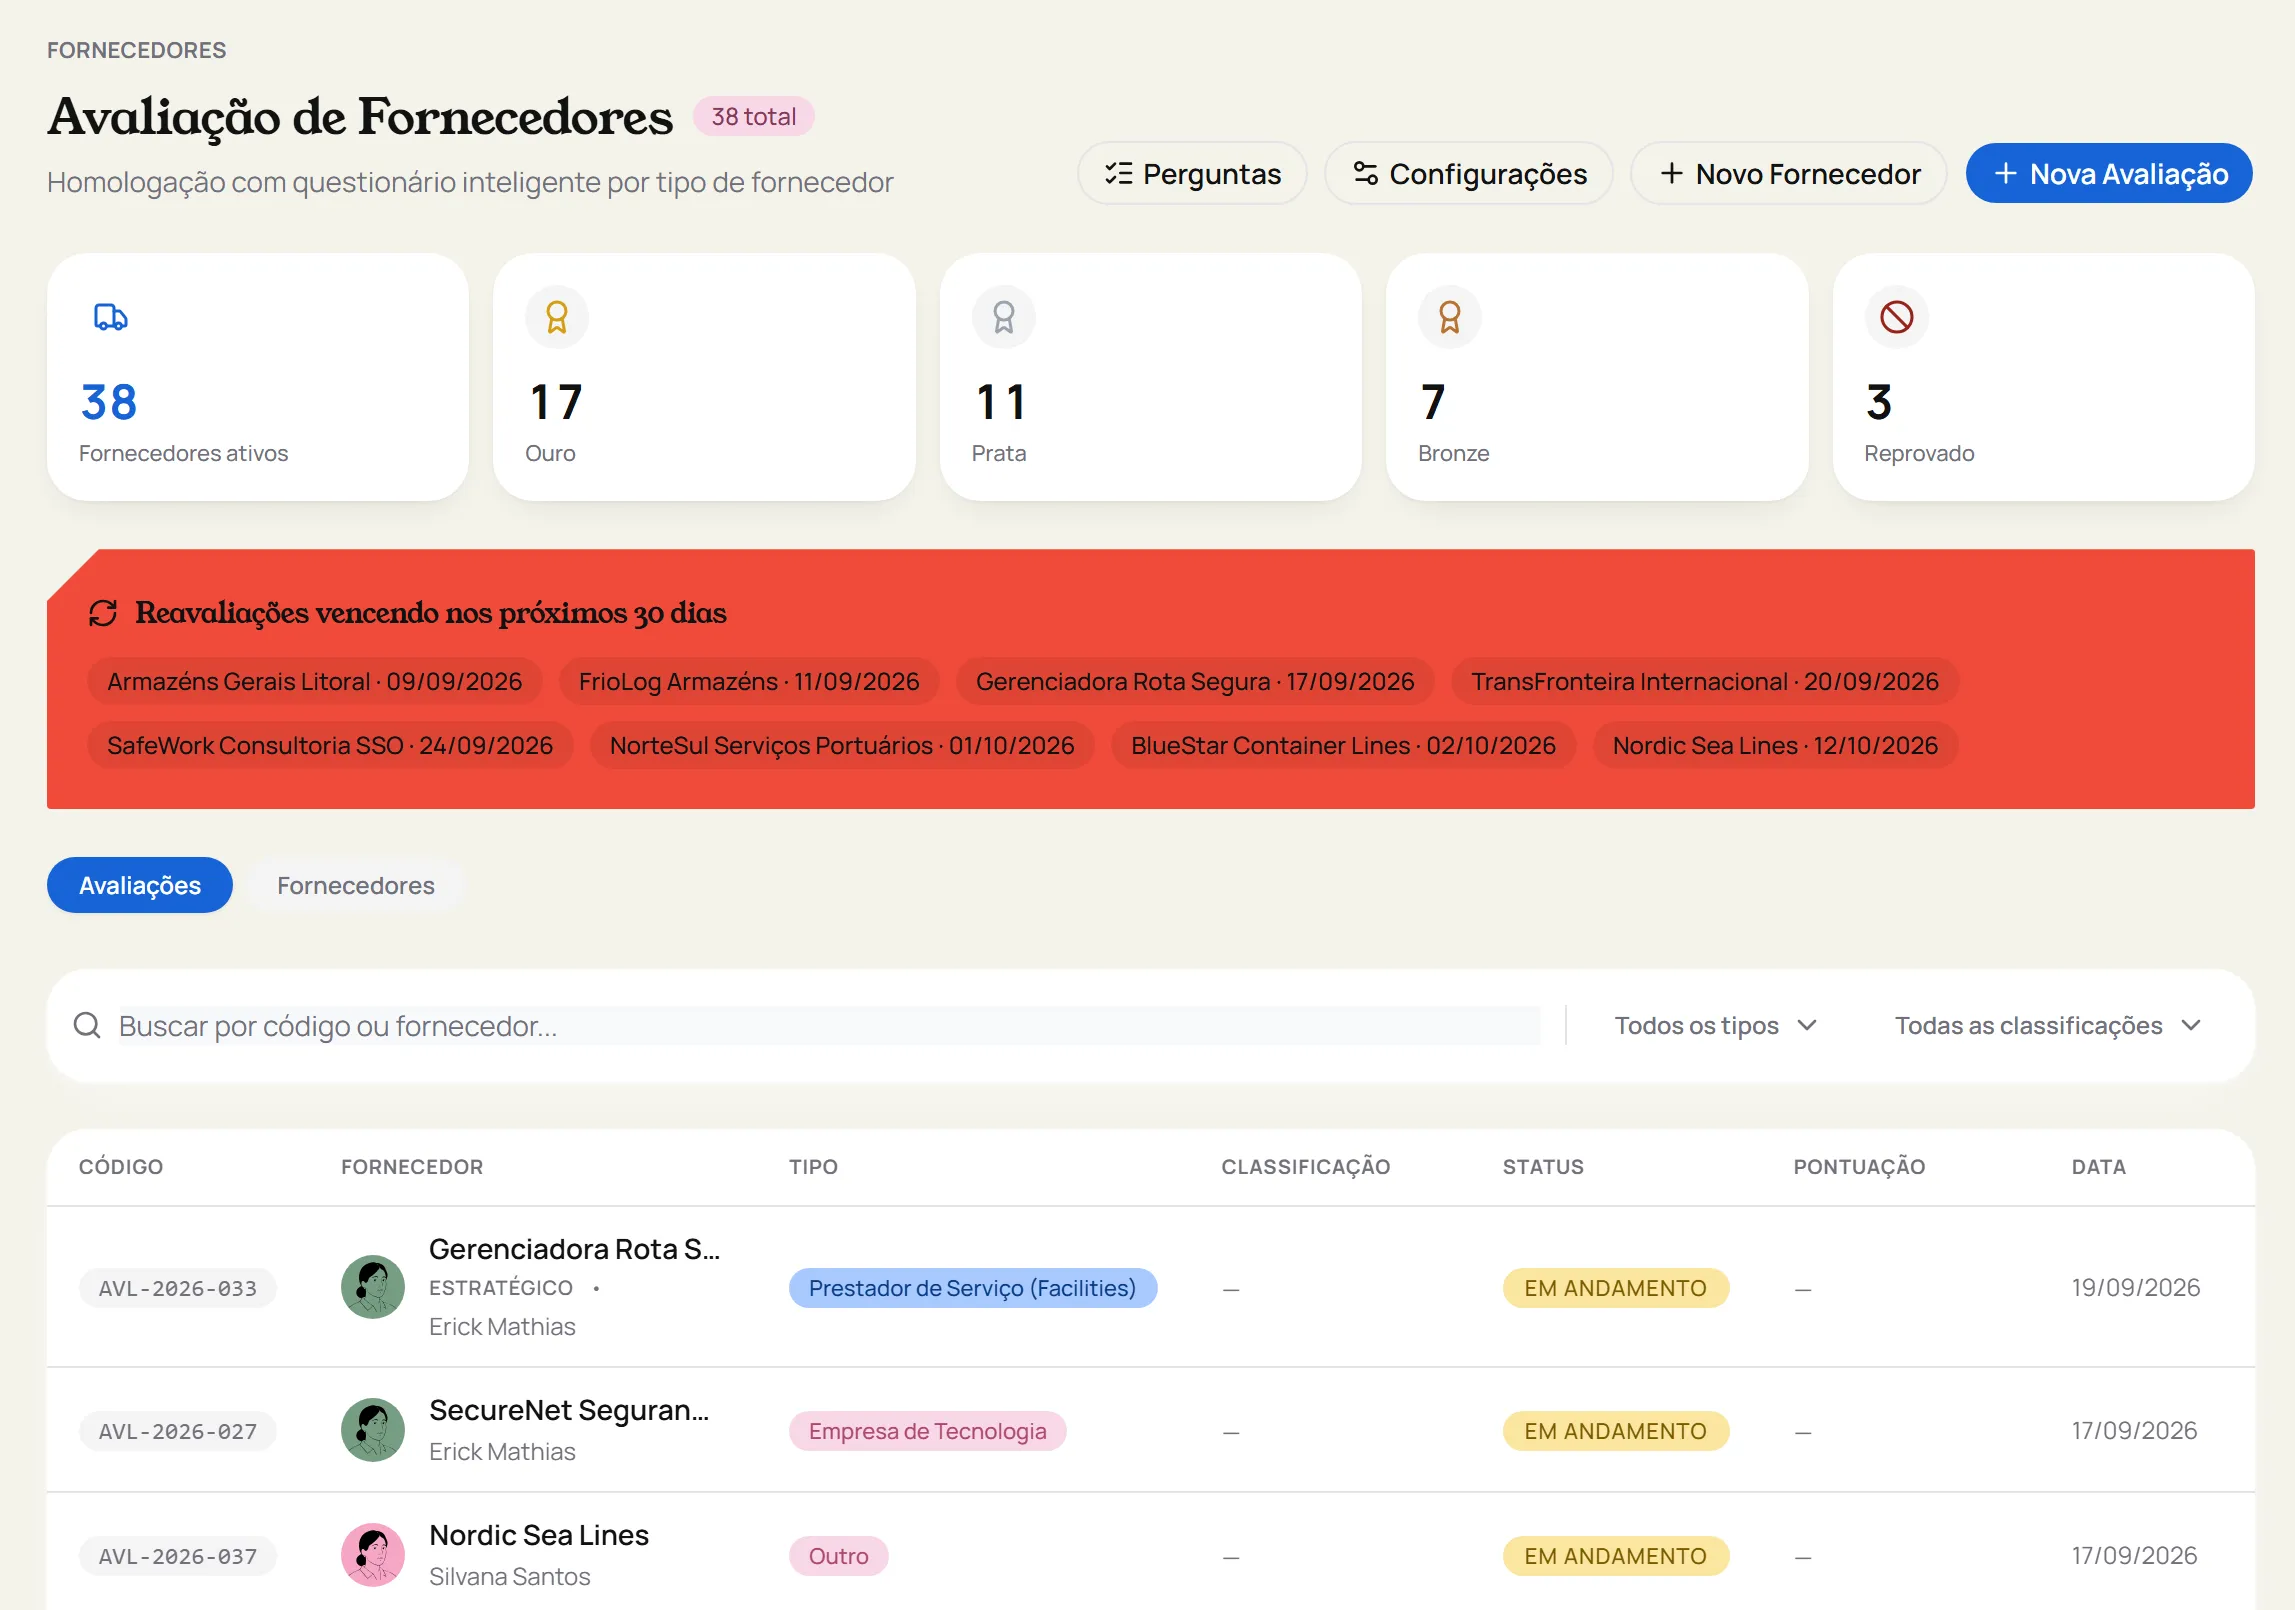Click SafeWork Consultoria SSO · 24/09/2026 chip
This screenshot has height=1610, width=2295.
[x=330, y=745]
